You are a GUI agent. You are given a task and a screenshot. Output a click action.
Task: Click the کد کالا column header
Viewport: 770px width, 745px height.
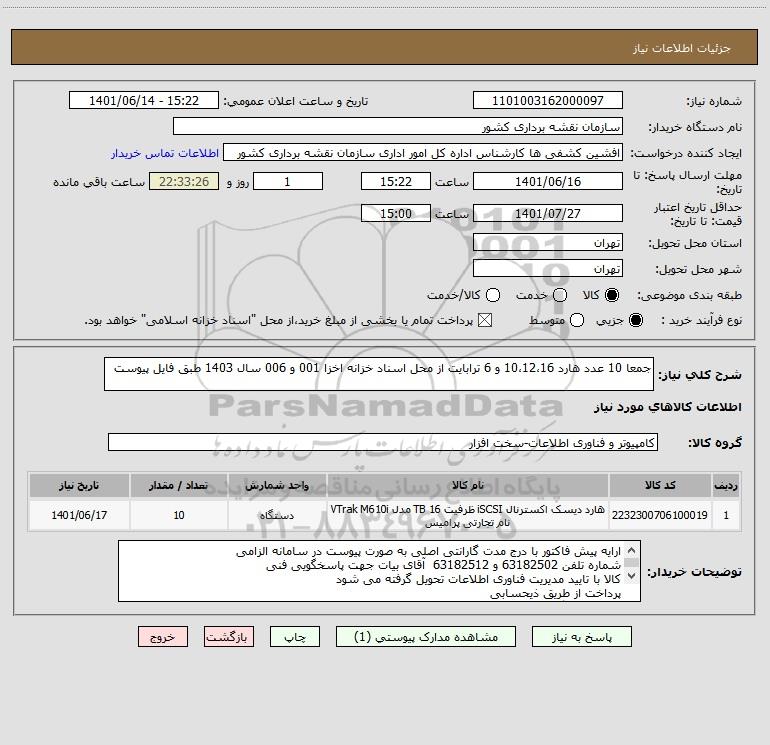tap(660, 485)
